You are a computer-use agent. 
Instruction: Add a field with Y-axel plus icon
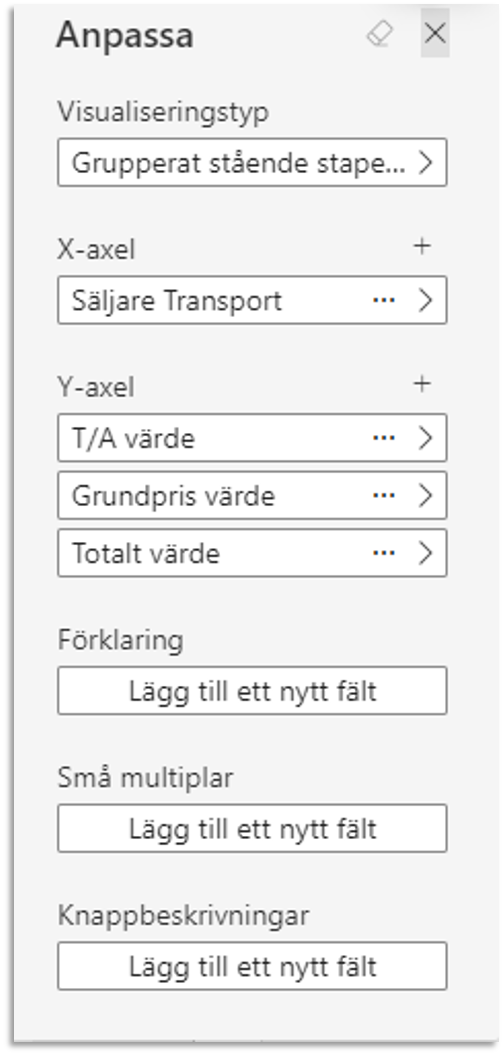tap(422, 384)
